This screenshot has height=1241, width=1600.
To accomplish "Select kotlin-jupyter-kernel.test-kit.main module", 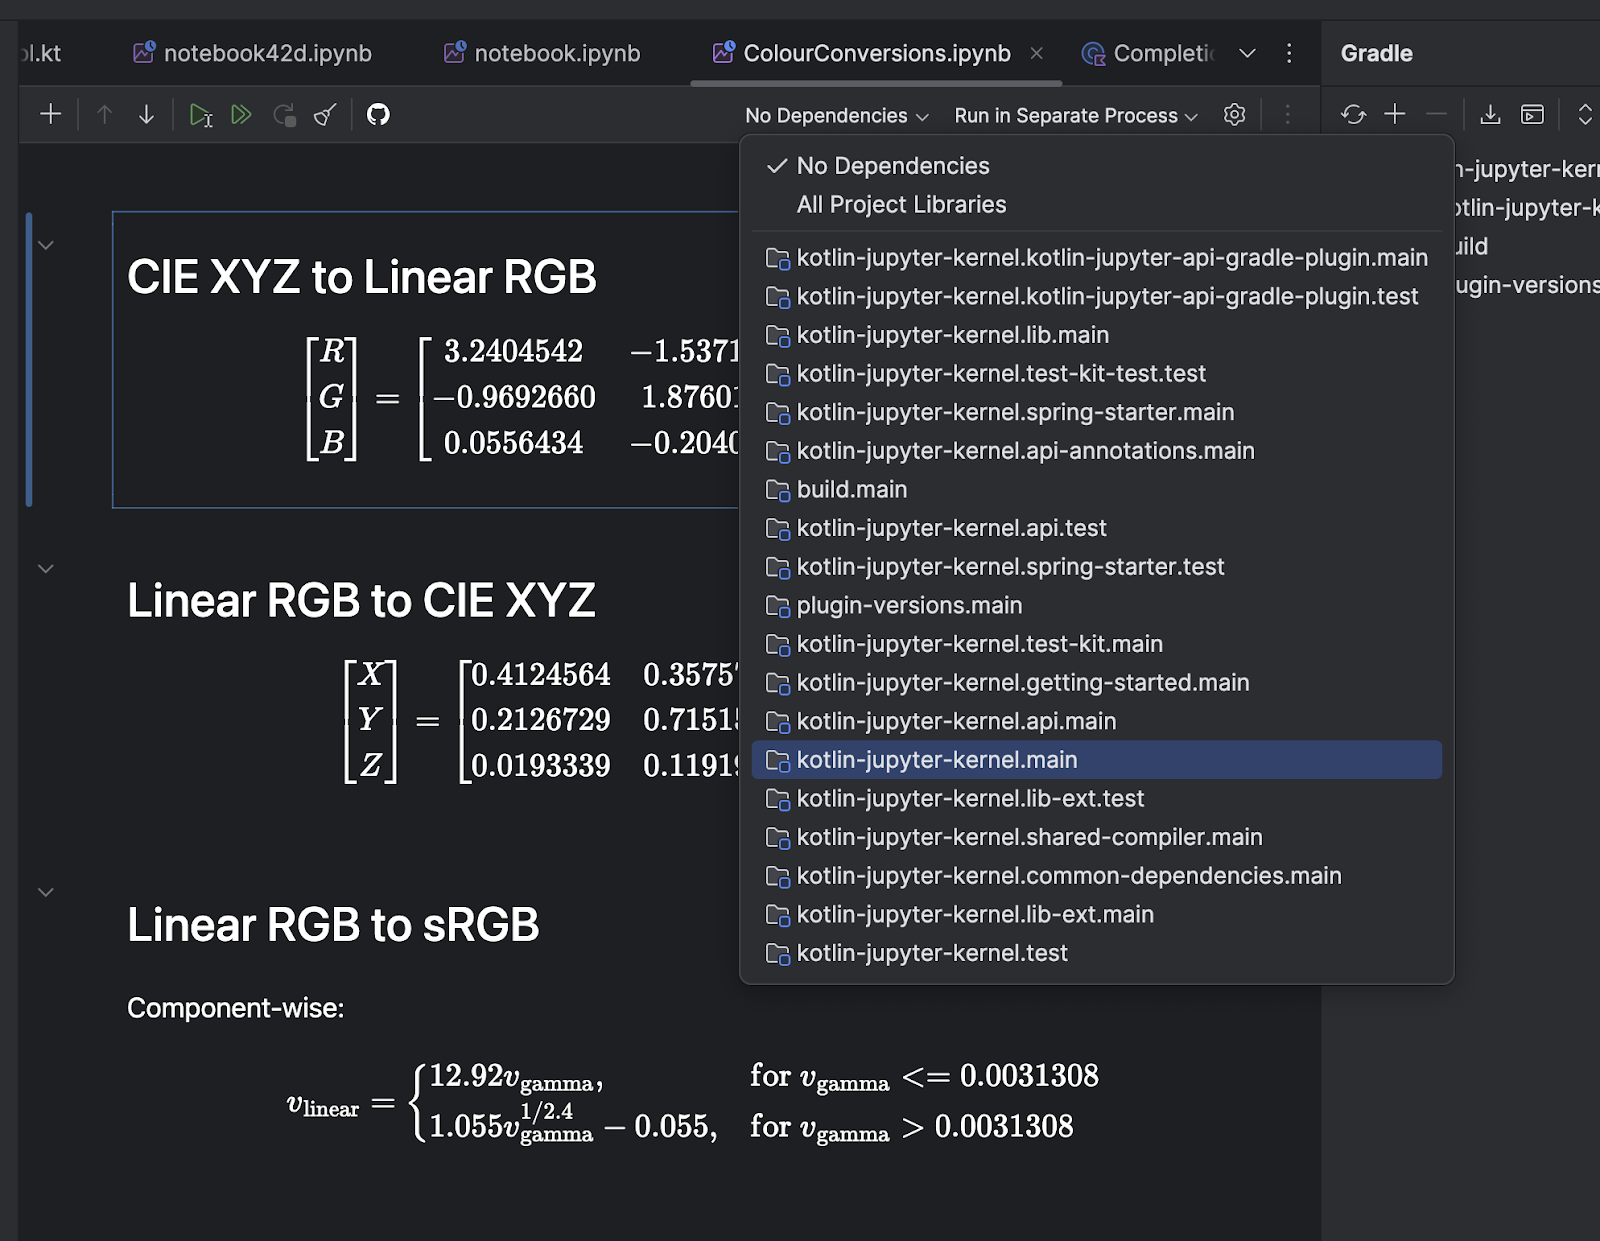I will pyautogui.click(x=1096, y=644).
